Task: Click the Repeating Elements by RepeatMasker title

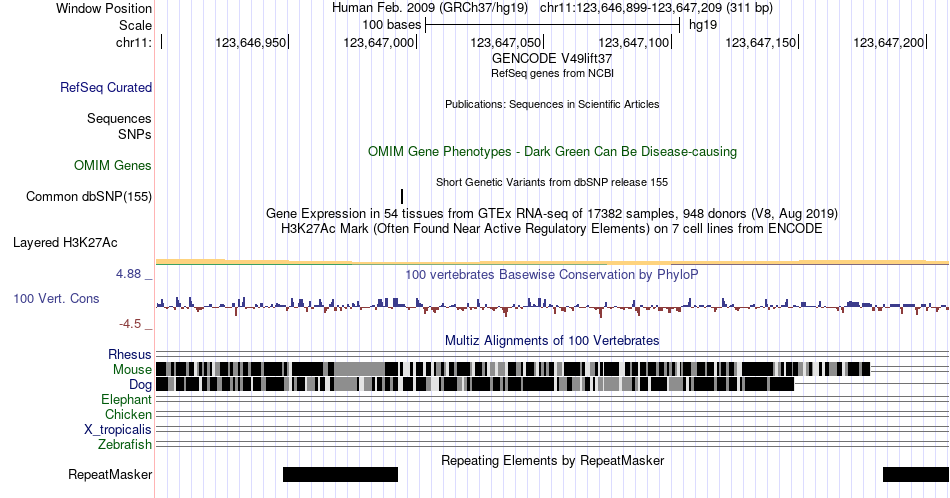Action: click(553, 460)
